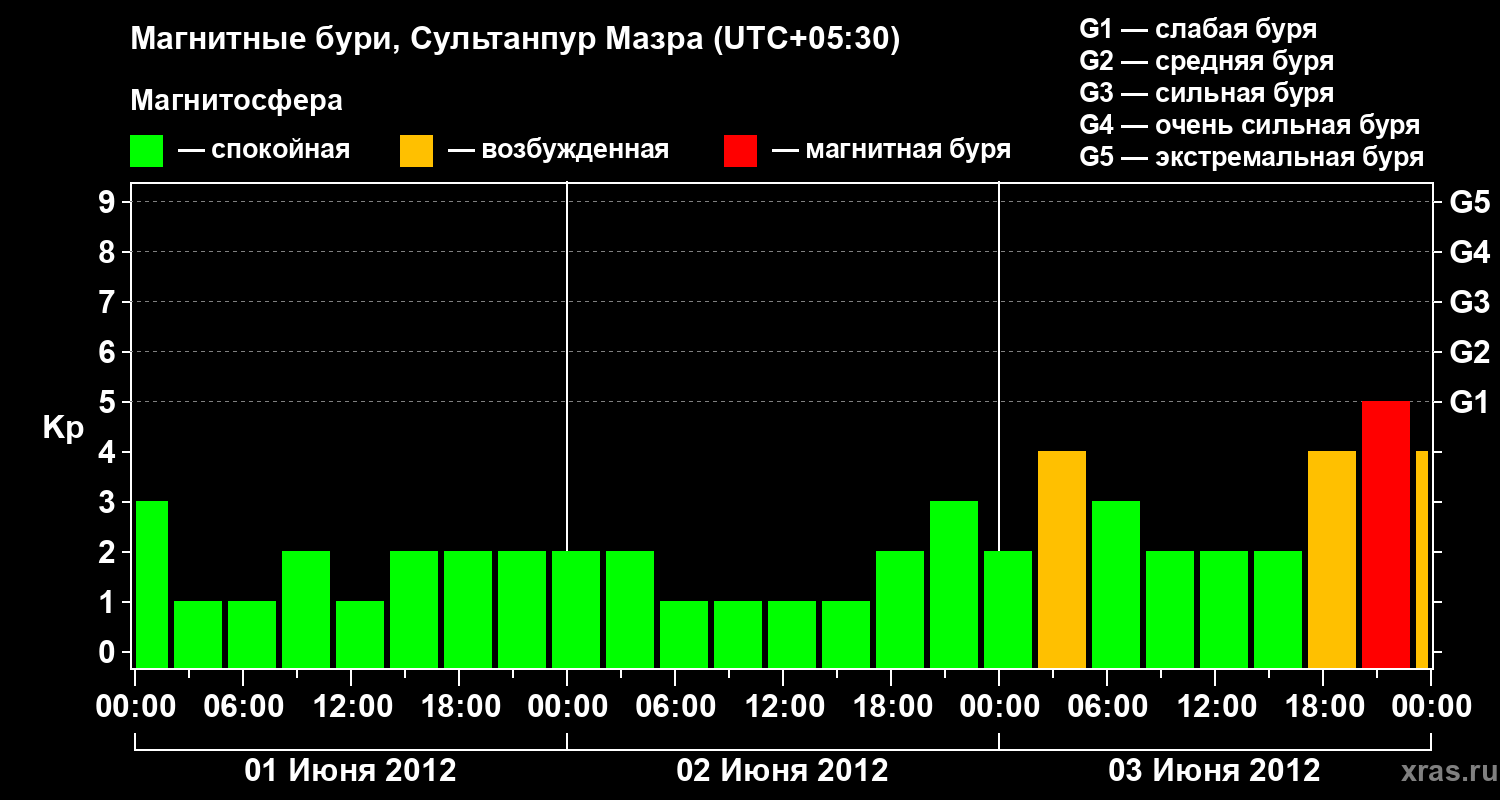Select the red Kp 5 storm bar
Viewport: 1500px width, 800px height.
(x=1386, y=535)
